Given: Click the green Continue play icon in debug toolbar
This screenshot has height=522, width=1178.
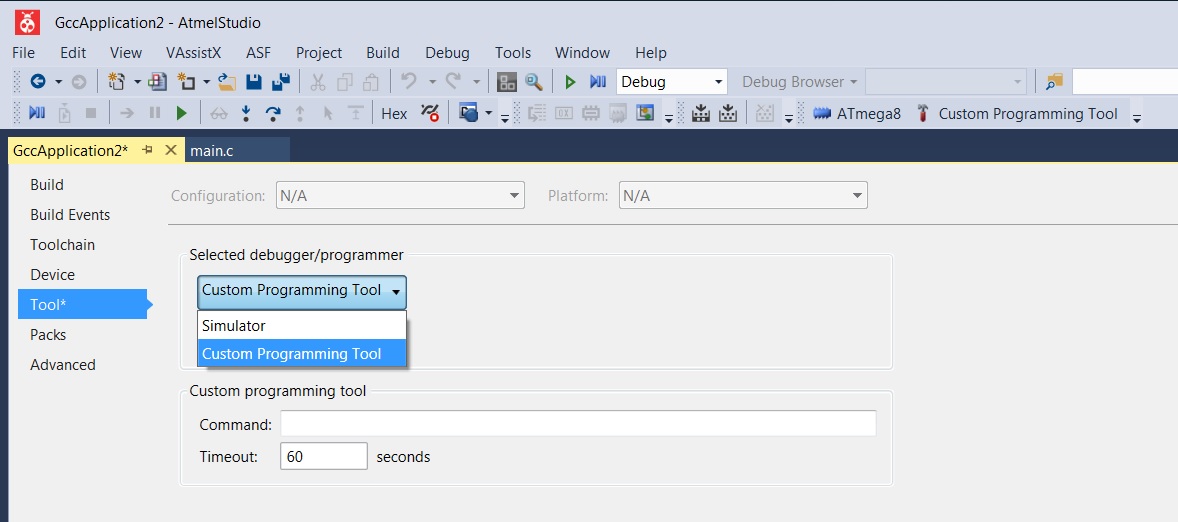Looking at the screenshot, I should pos(181,113).
